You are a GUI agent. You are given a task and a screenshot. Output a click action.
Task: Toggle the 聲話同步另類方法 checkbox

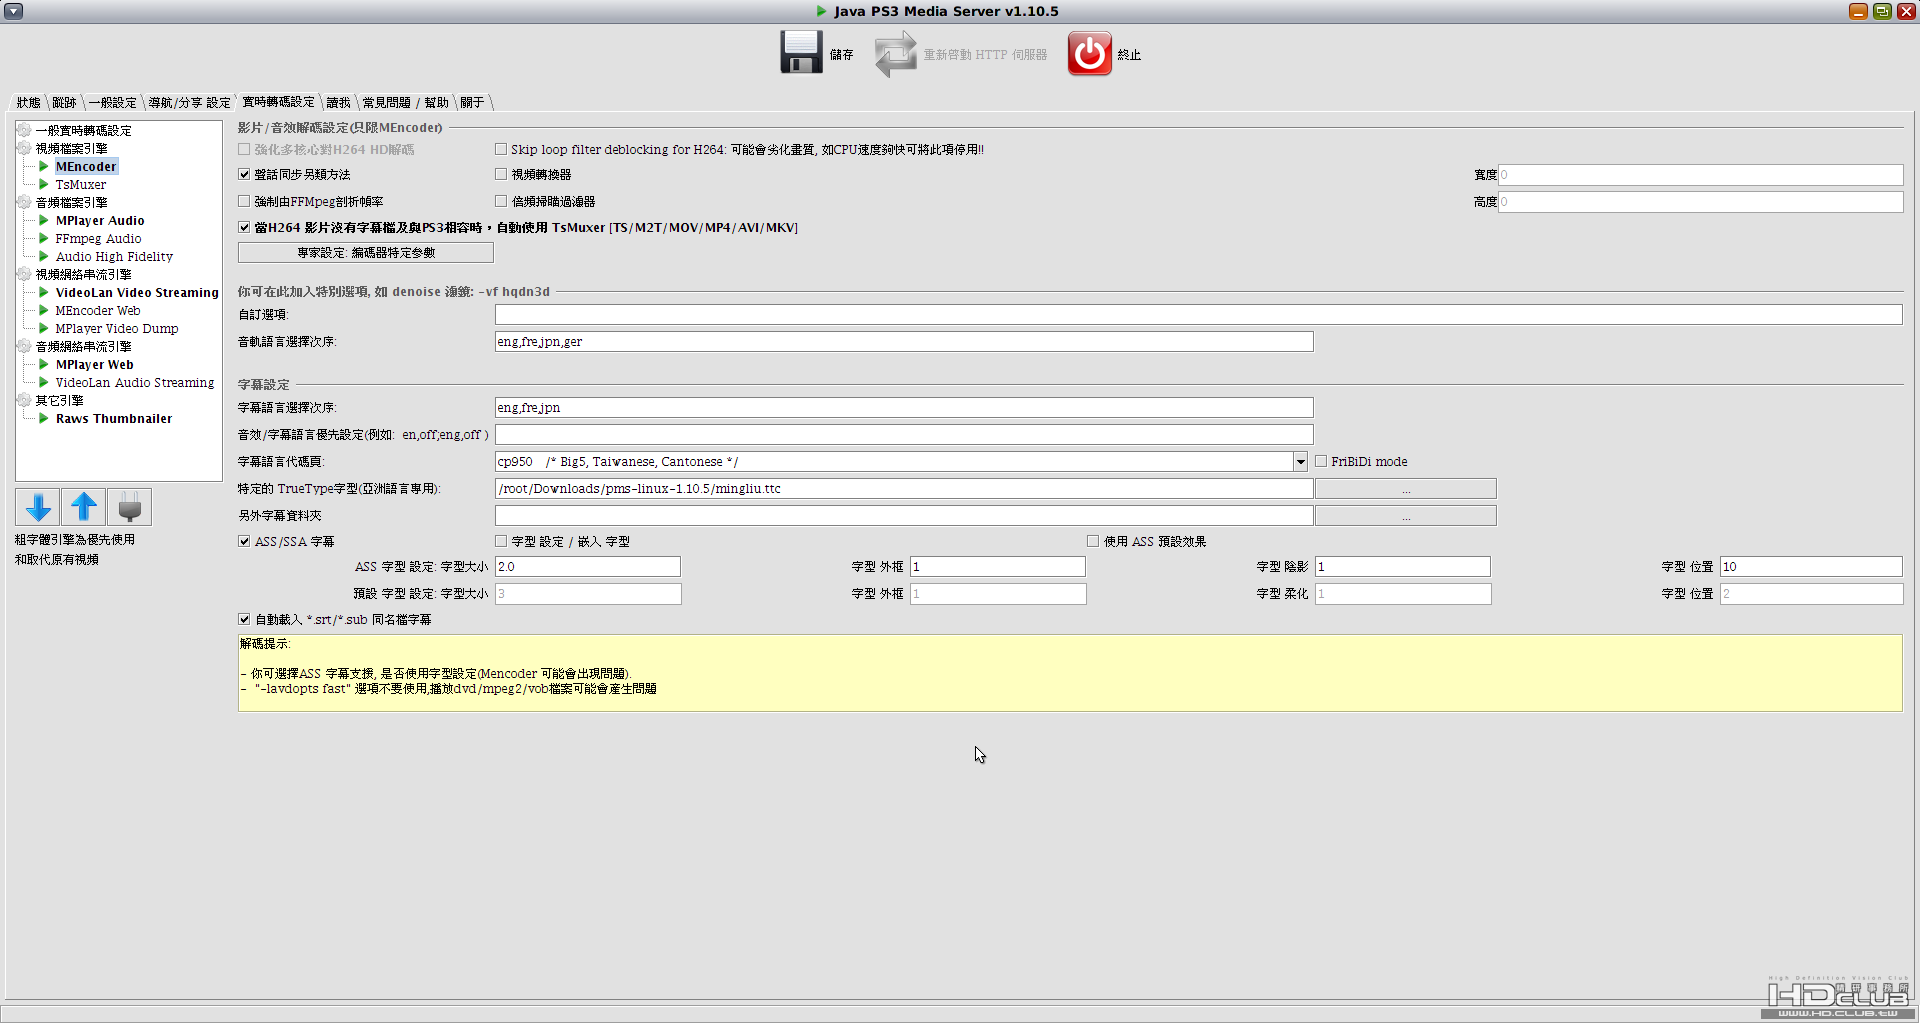pyautogui.click(x=244, y=174)
